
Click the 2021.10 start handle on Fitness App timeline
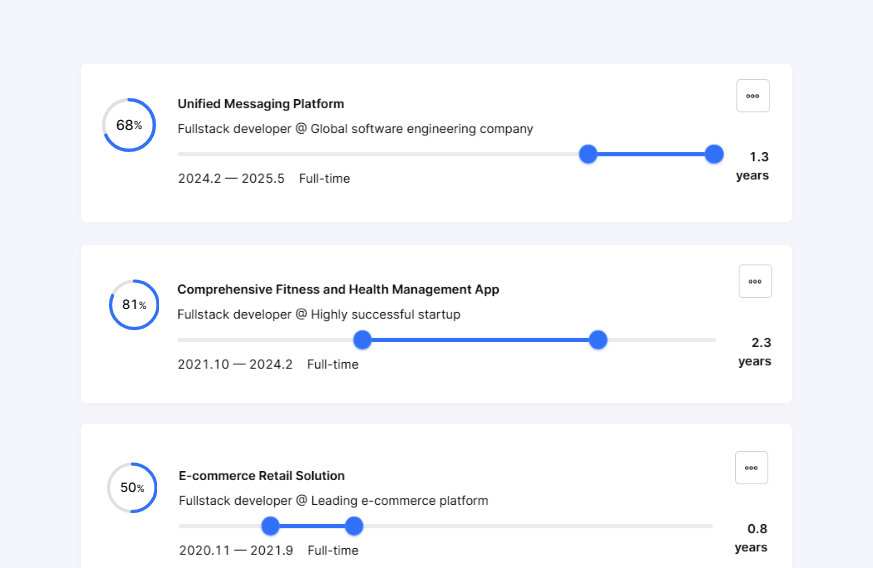point(362,340)
